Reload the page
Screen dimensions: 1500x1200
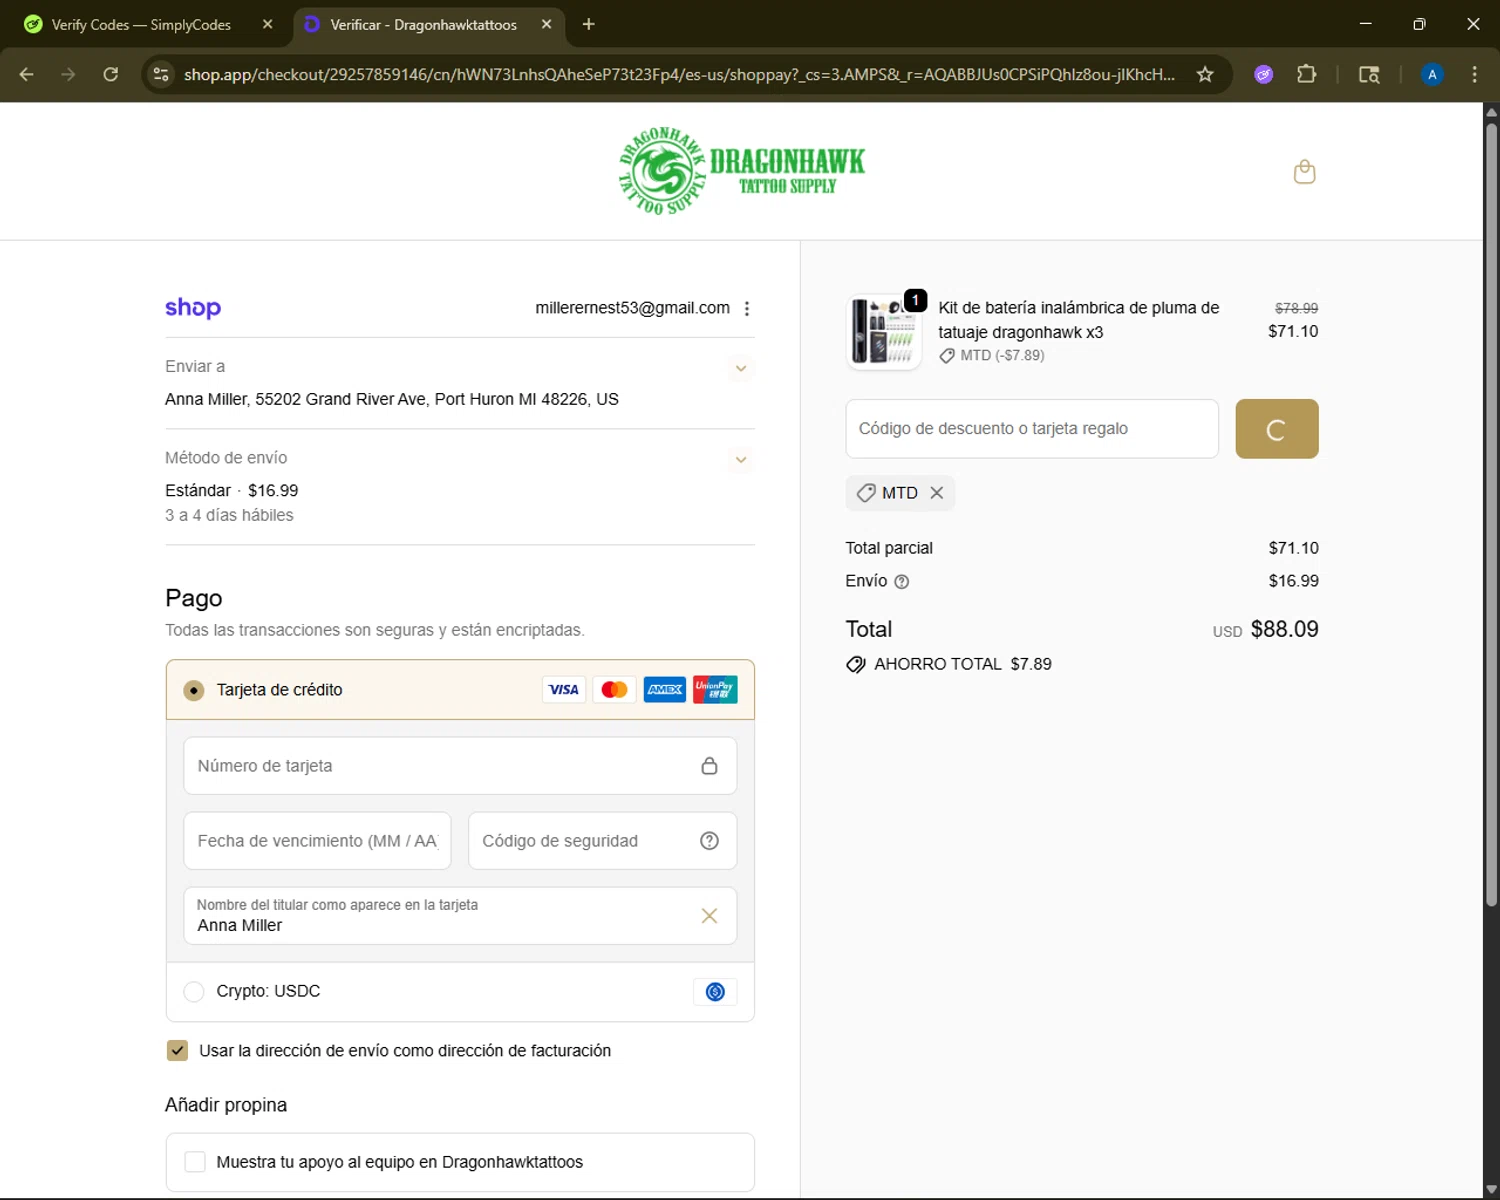tap(111, 74)
